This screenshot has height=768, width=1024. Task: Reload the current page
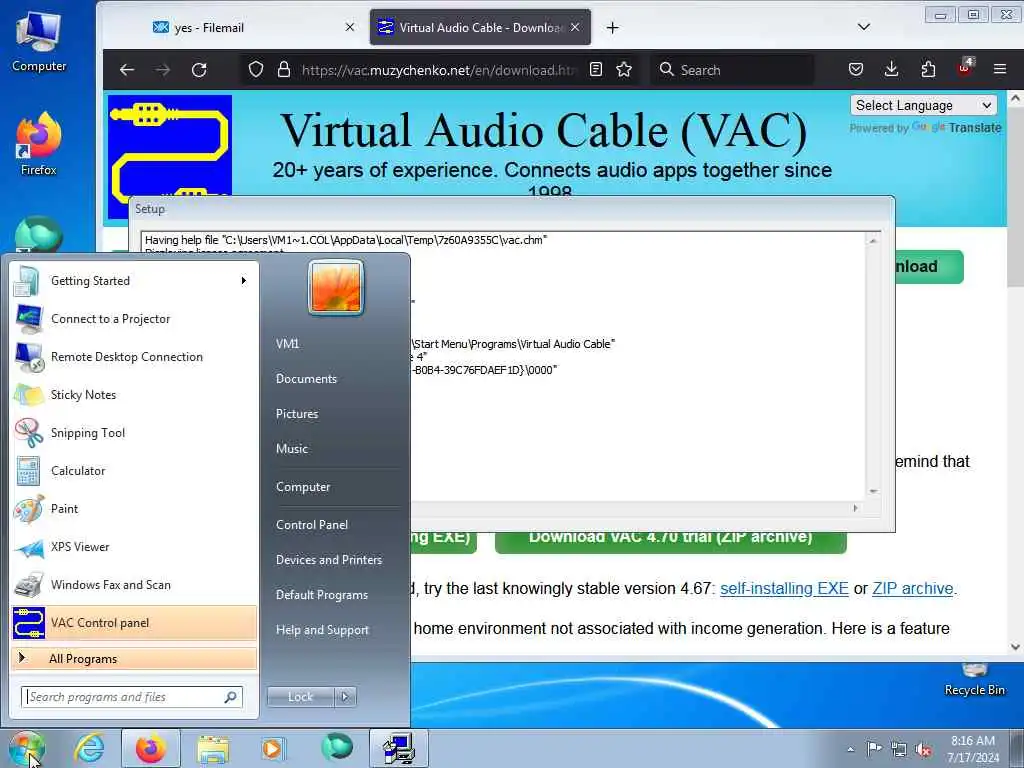pos(199,70)
